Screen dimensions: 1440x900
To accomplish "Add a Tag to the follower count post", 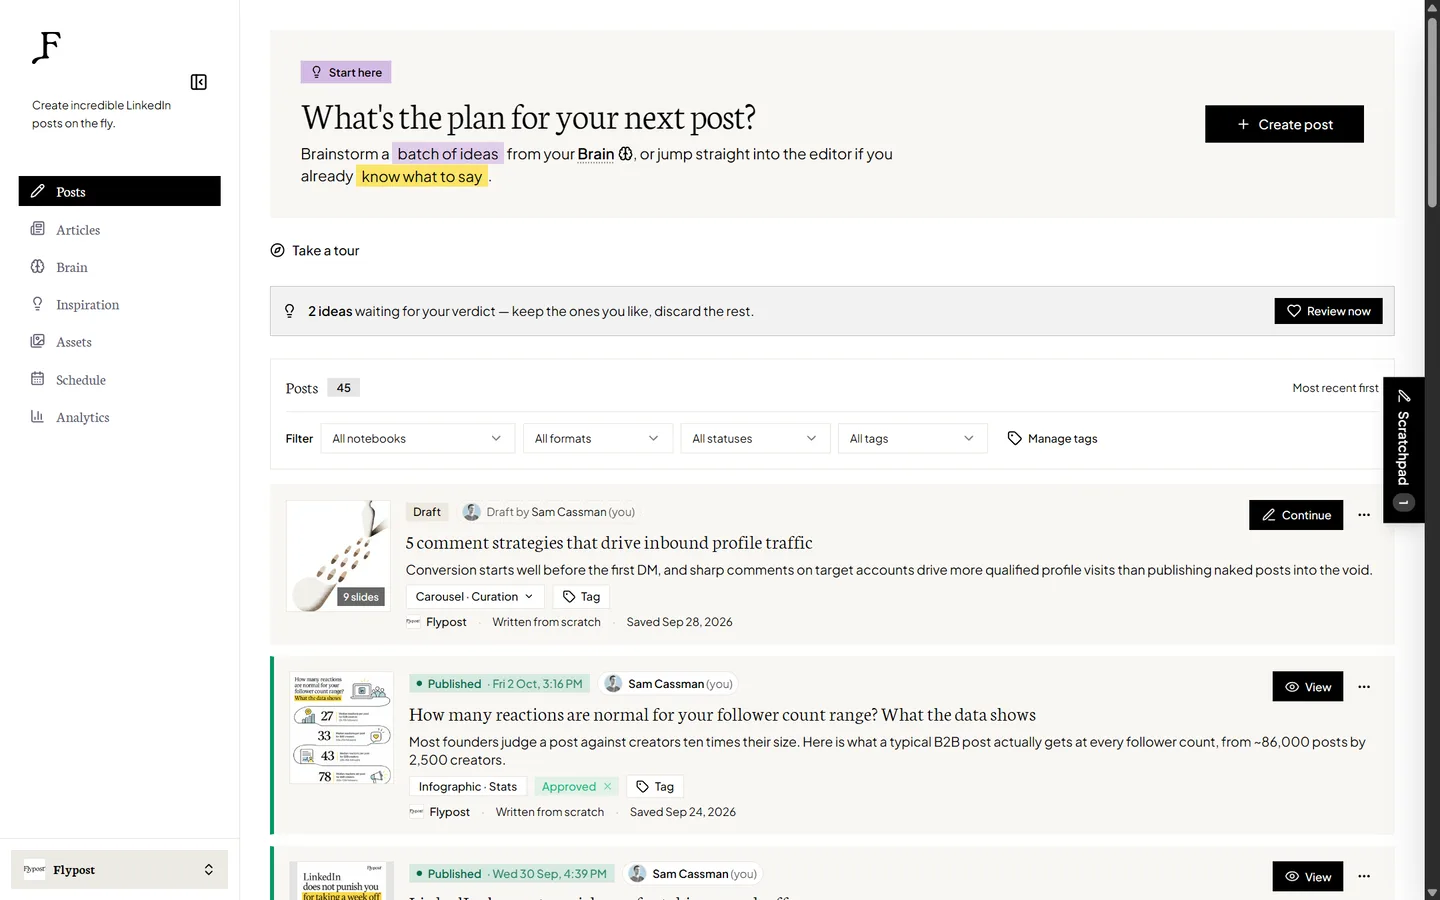I will click(655, 787).
